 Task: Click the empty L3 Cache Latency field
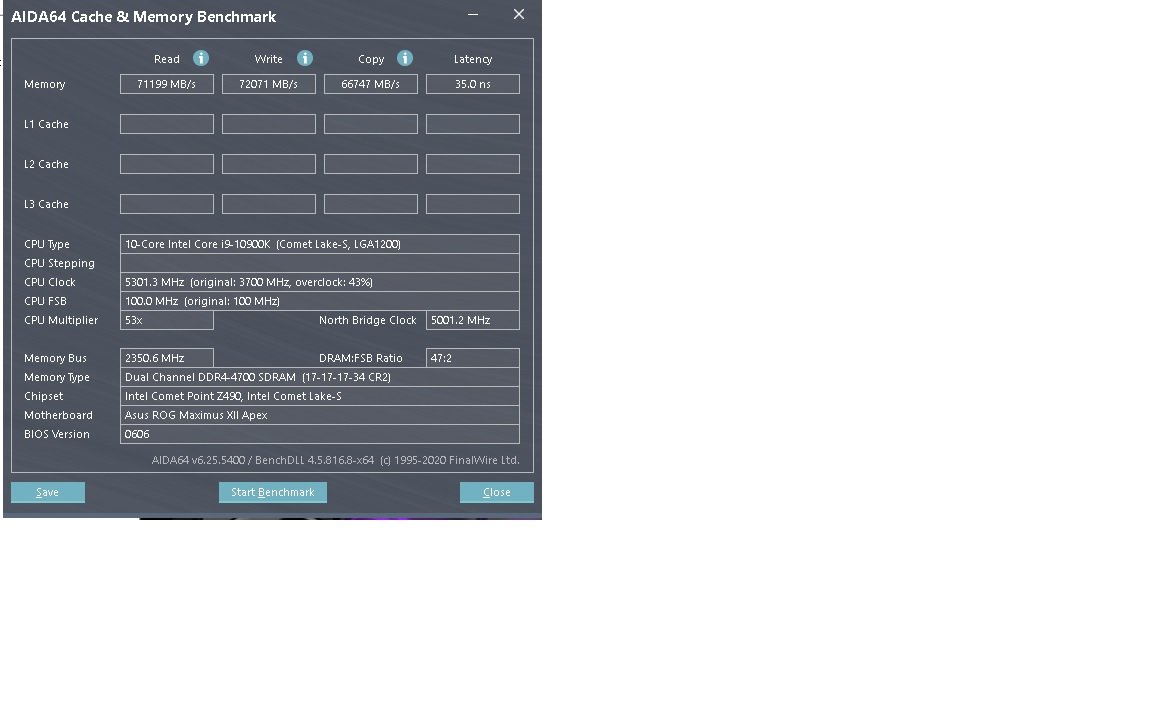click(473, 204)
